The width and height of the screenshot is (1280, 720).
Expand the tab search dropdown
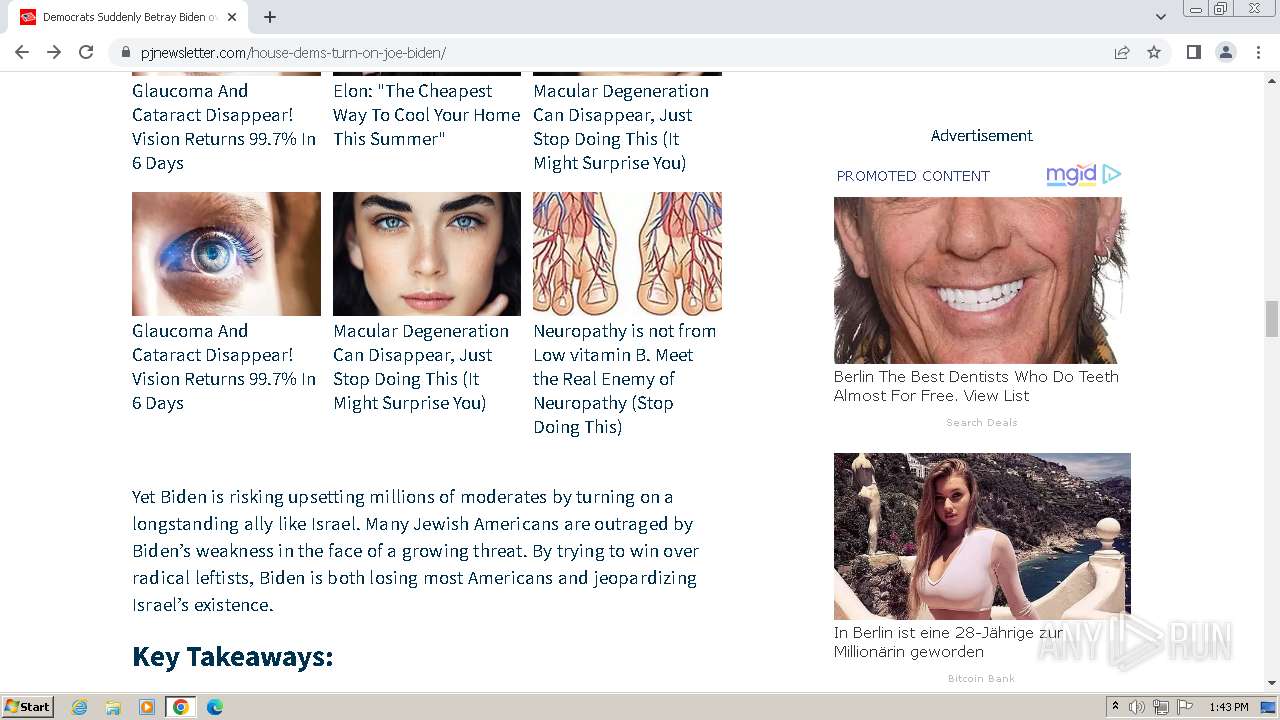[1160, 17]
